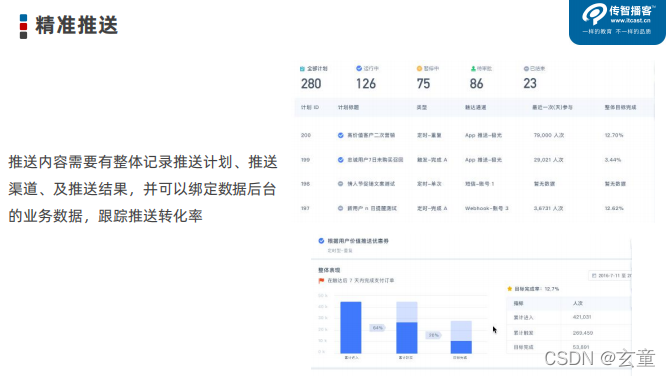The image size is (671, 377).
Task: Click the App channel cell in row 200
Action: pyautogui.click(x=483, y=135)
